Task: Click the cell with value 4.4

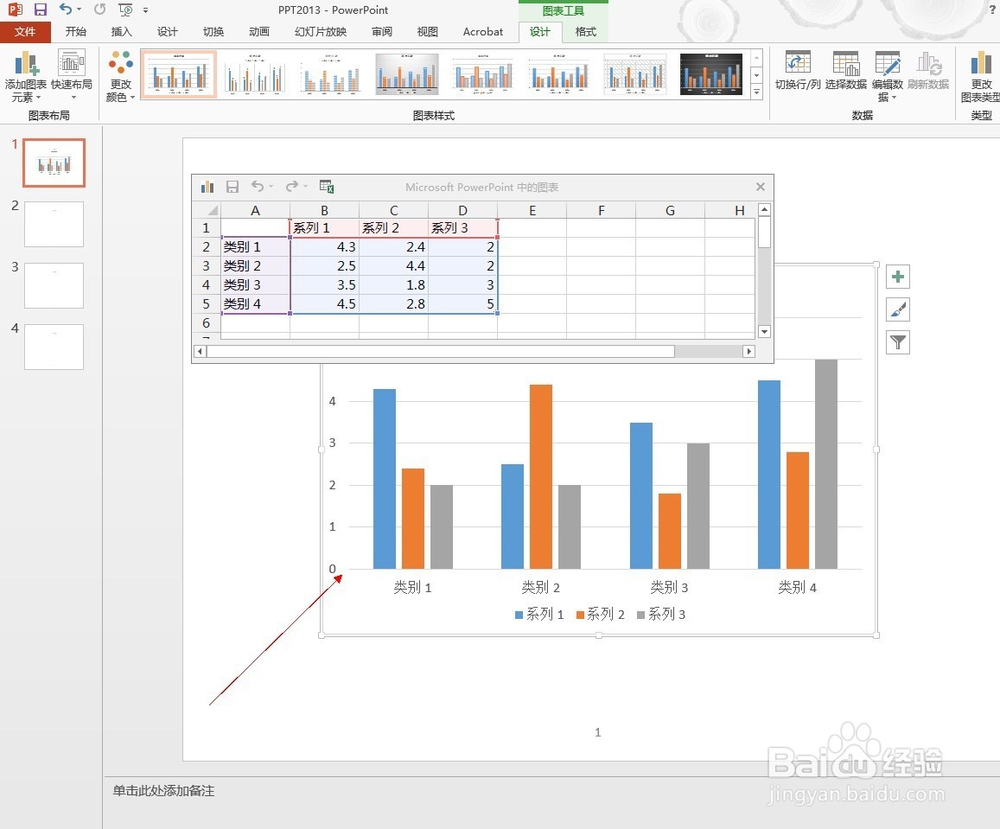Action: tap(393, 266)
